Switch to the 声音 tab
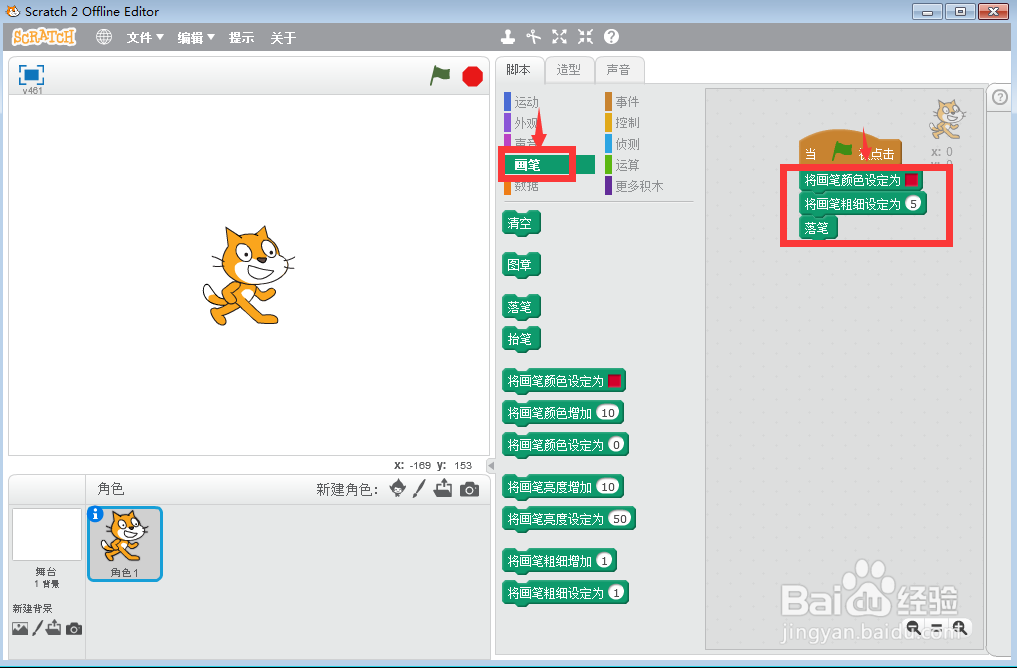Image resolution: width=1017 pixels, height=668 pixels. point(619,70)
